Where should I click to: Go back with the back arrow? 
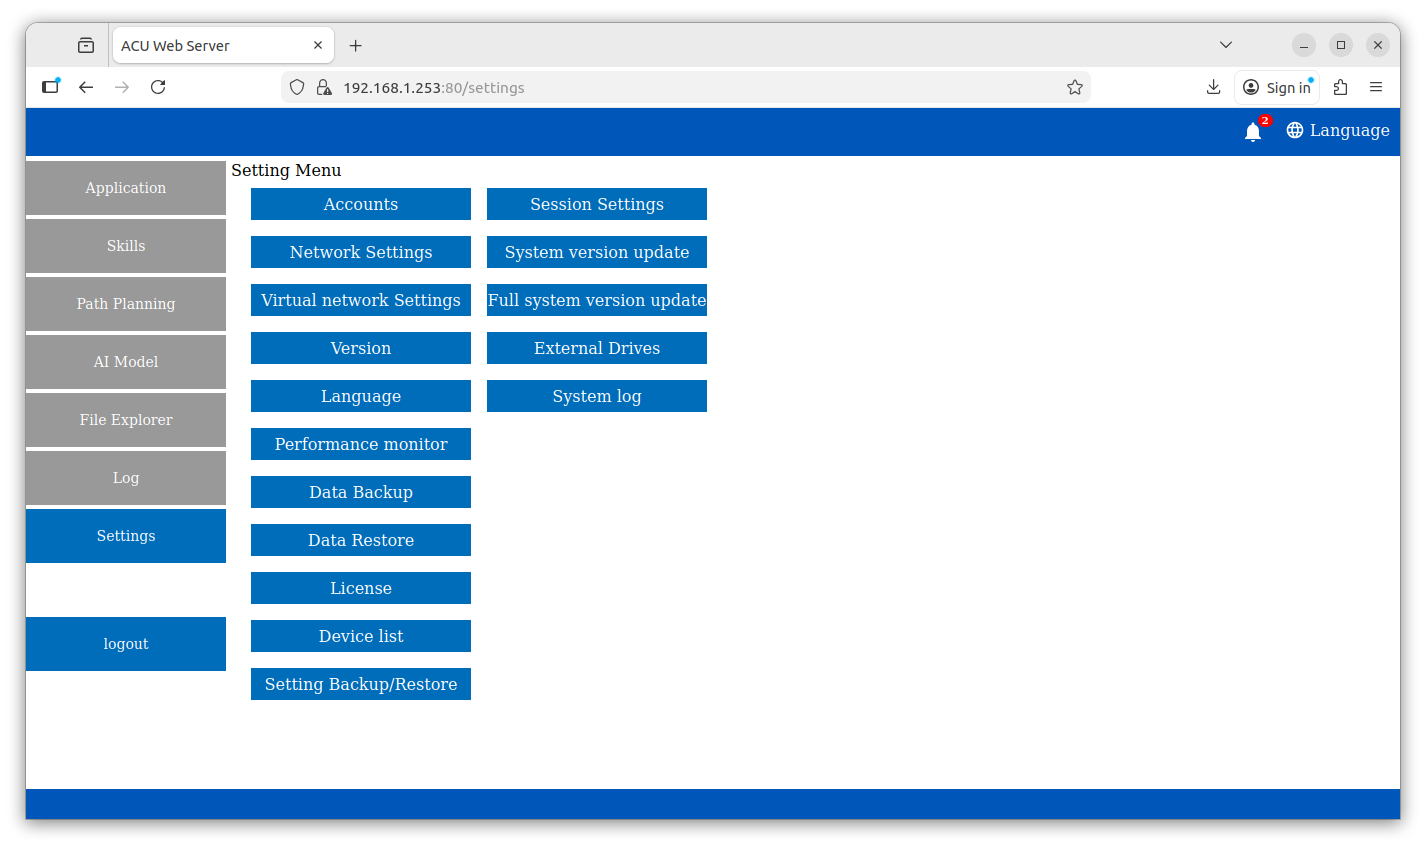86,87
